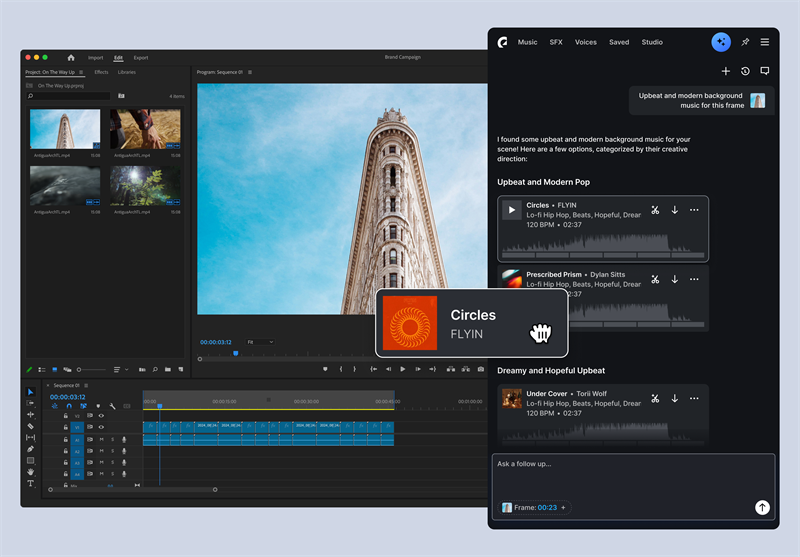This screenshot has width=800, height=557.
Task: Click the scissors icon on the Circles track
Action: click(655, 210)
